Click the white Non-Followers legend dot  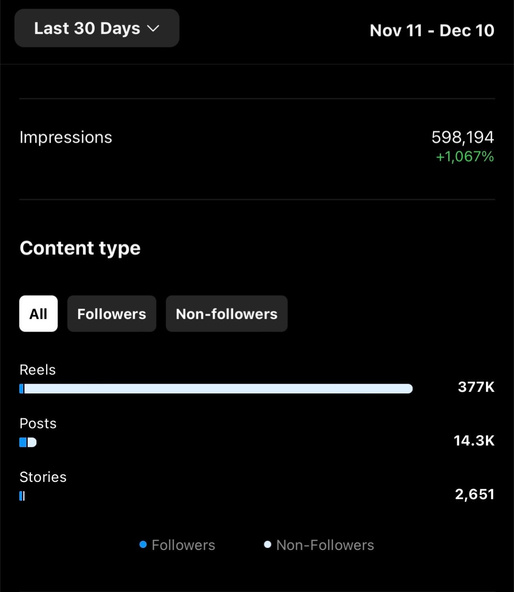click(x=267, y=544)
